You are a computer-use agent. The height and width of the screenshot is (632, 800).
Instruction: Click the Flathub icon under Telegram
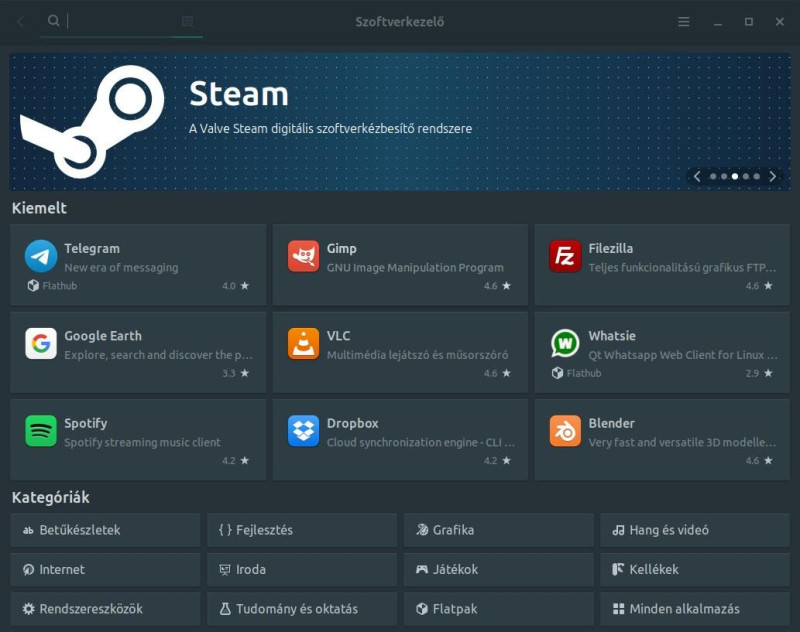click(x=33, y=286)
